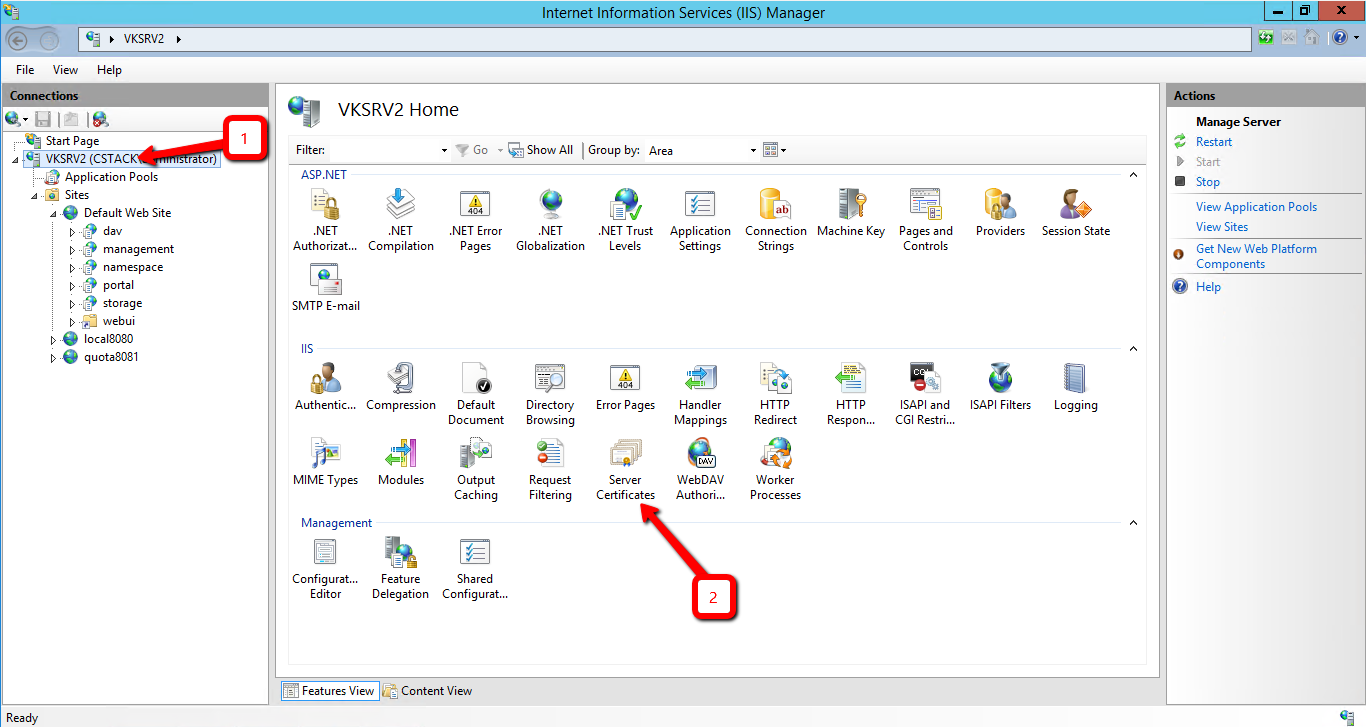Expand the local8080 site node

pyautogui.click(x=53, y=339)
